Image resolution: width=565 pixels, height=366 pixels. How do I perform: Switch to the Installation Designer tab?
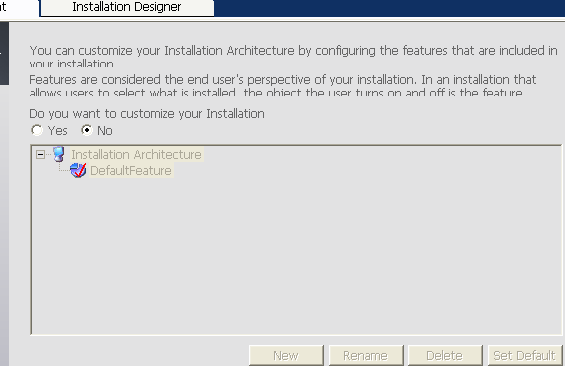click(127, 7)
